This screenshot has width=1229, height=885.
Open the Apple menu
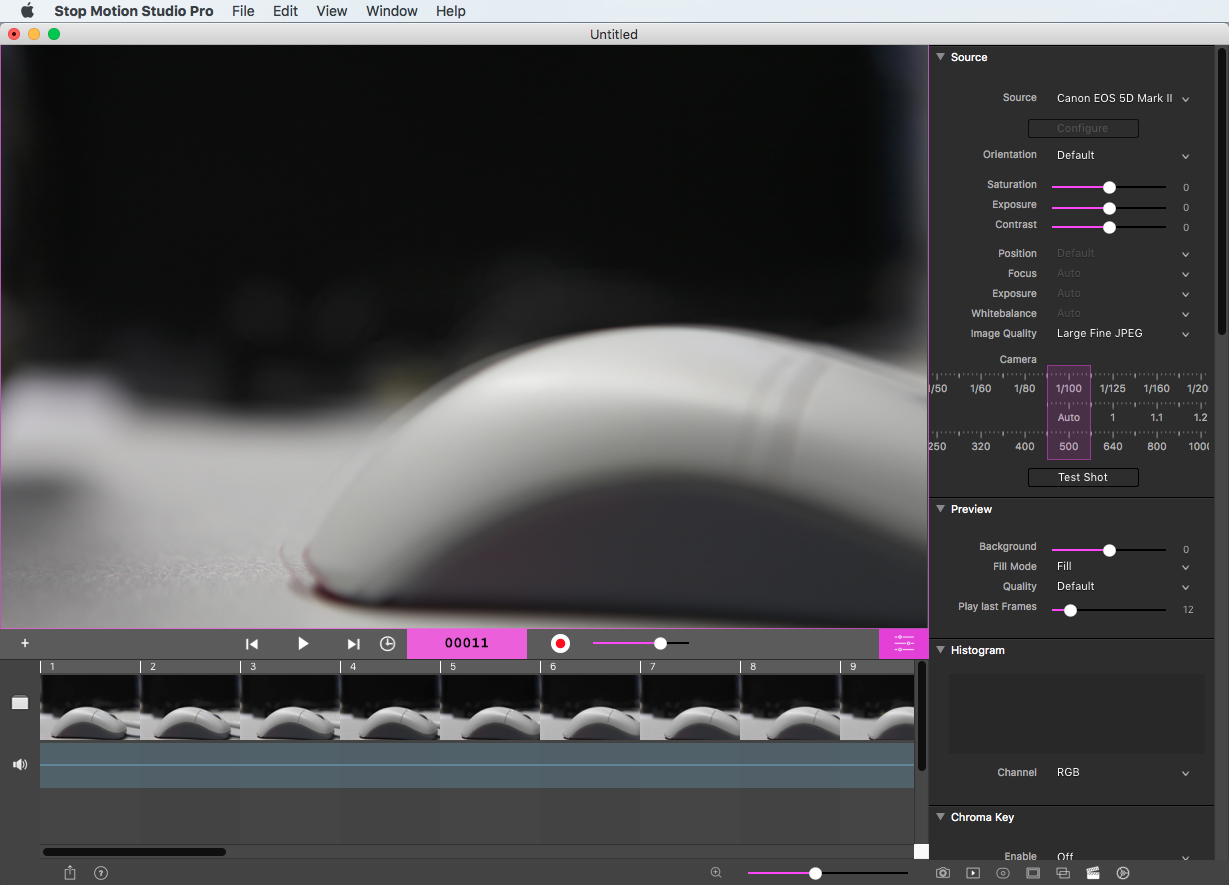click(27, 11)
